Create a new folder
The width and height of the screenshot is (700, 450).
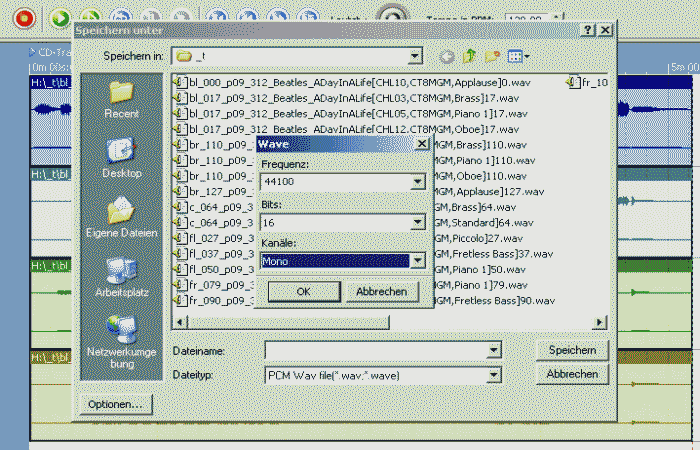(x=493, y=57)
